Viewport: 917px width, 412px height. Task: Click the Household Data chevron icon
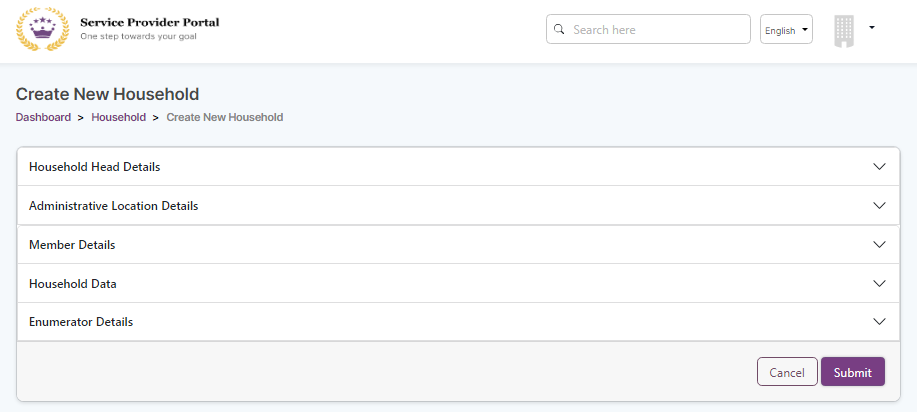pos(879,284)
